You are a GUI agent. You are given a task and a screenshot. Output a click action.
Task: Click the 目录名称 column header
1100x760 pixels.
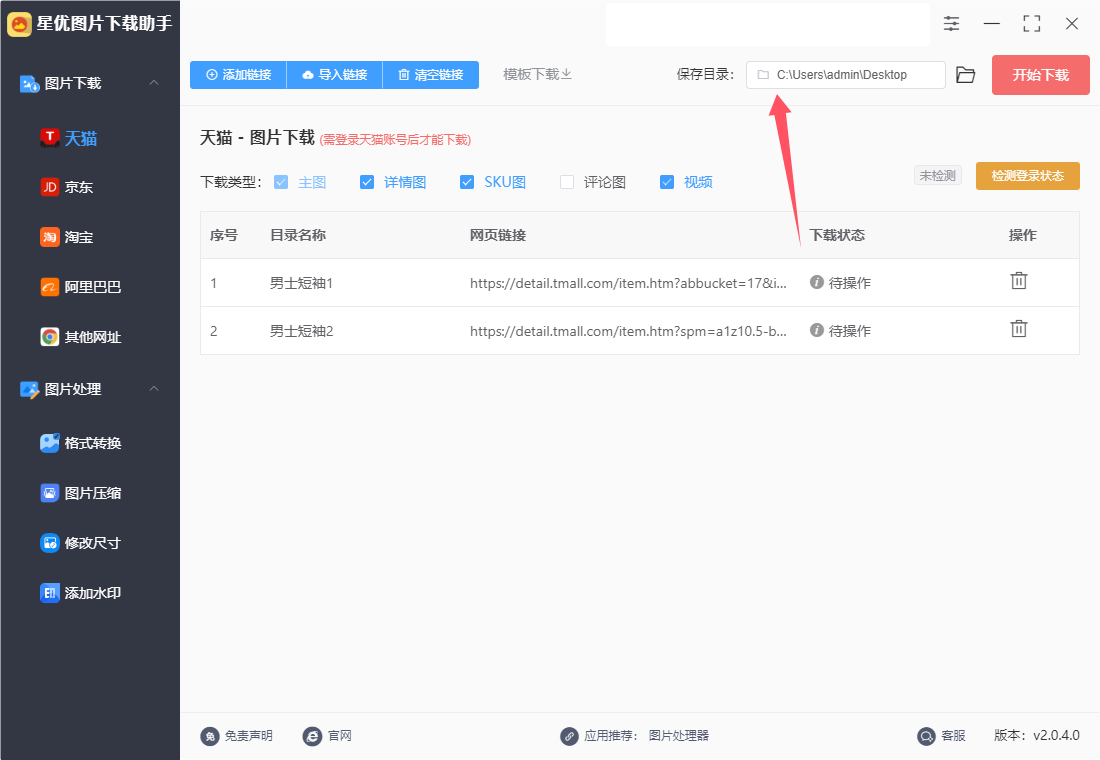pyautogui.click(x=298, y=235)
